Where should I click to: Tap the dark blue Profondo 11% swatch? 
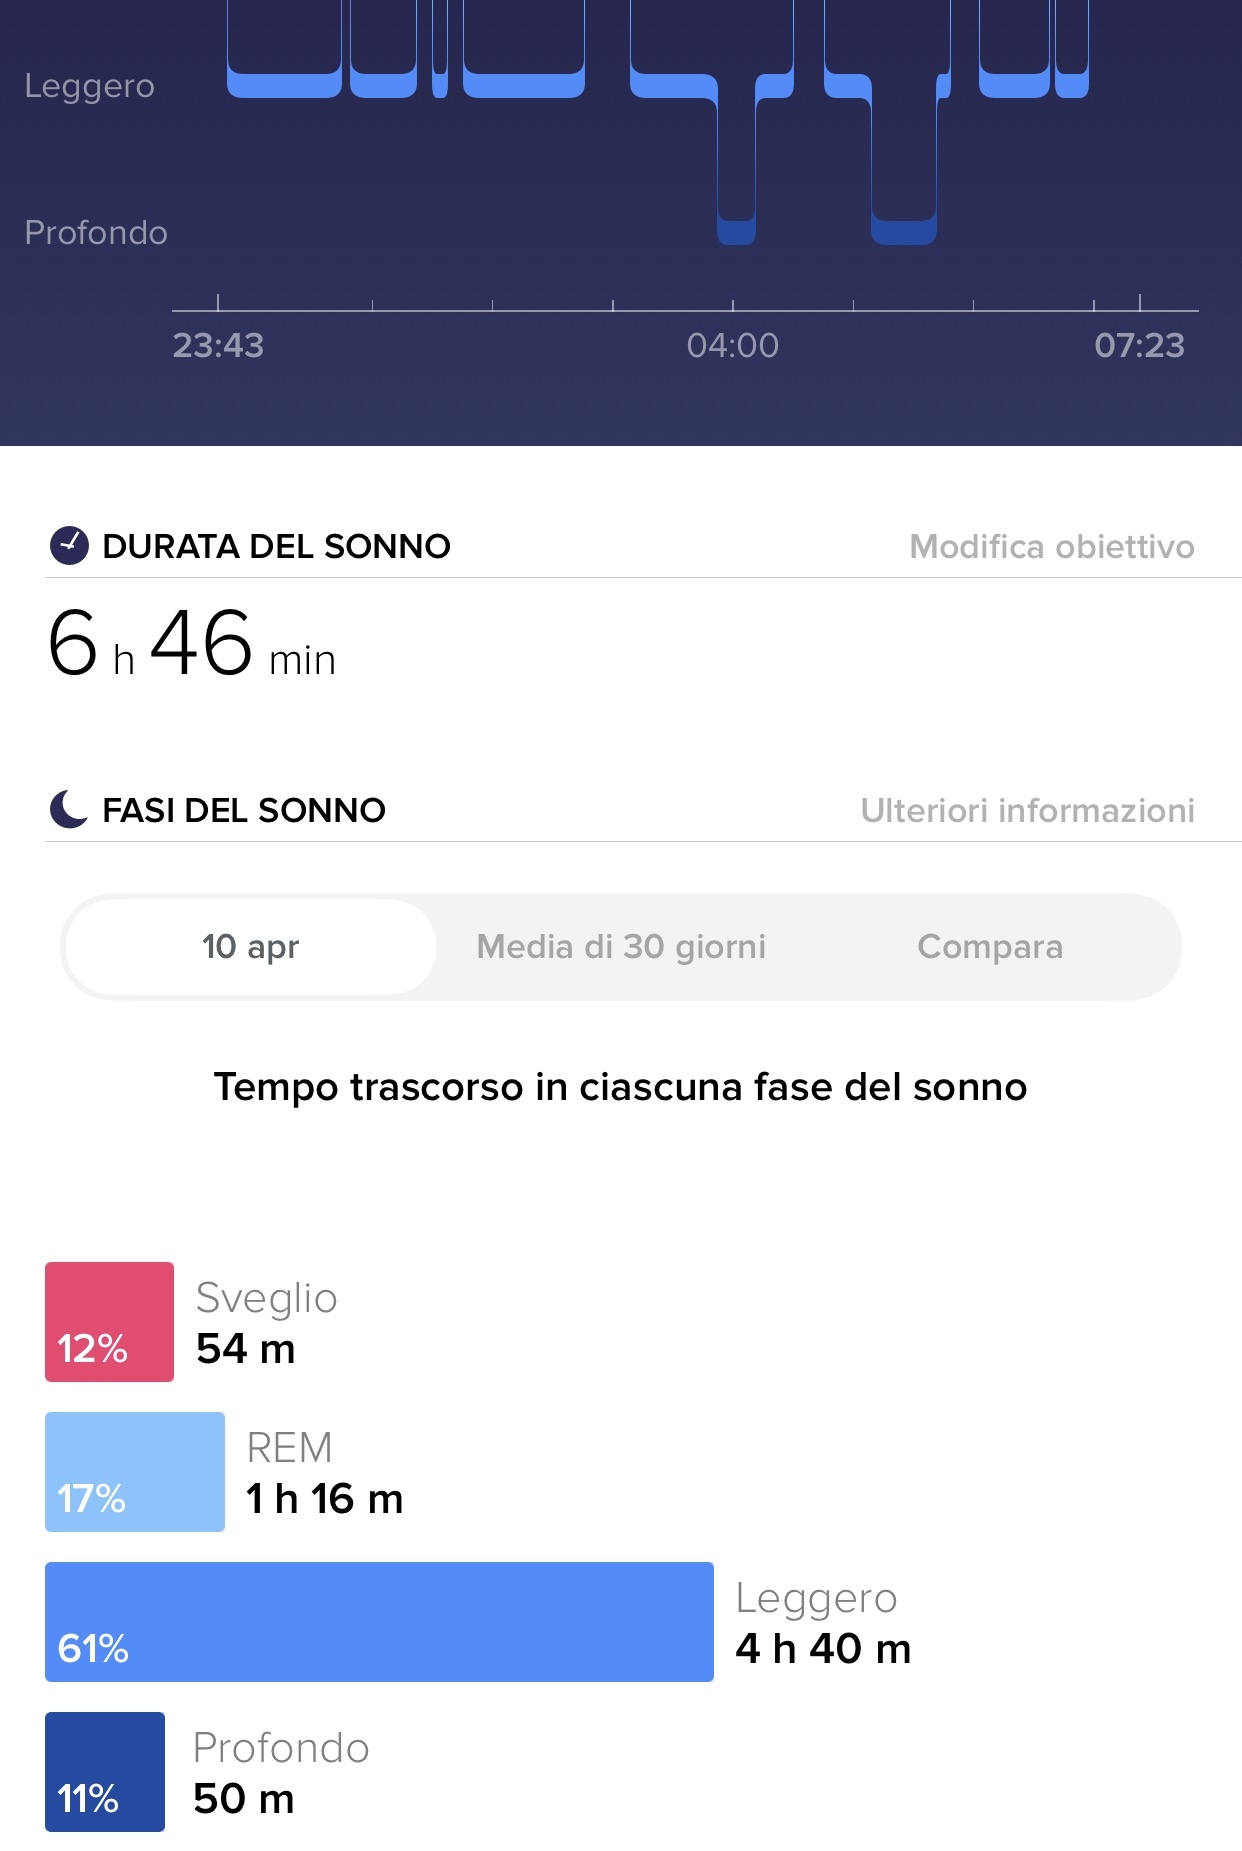(x=105, y=1772)
